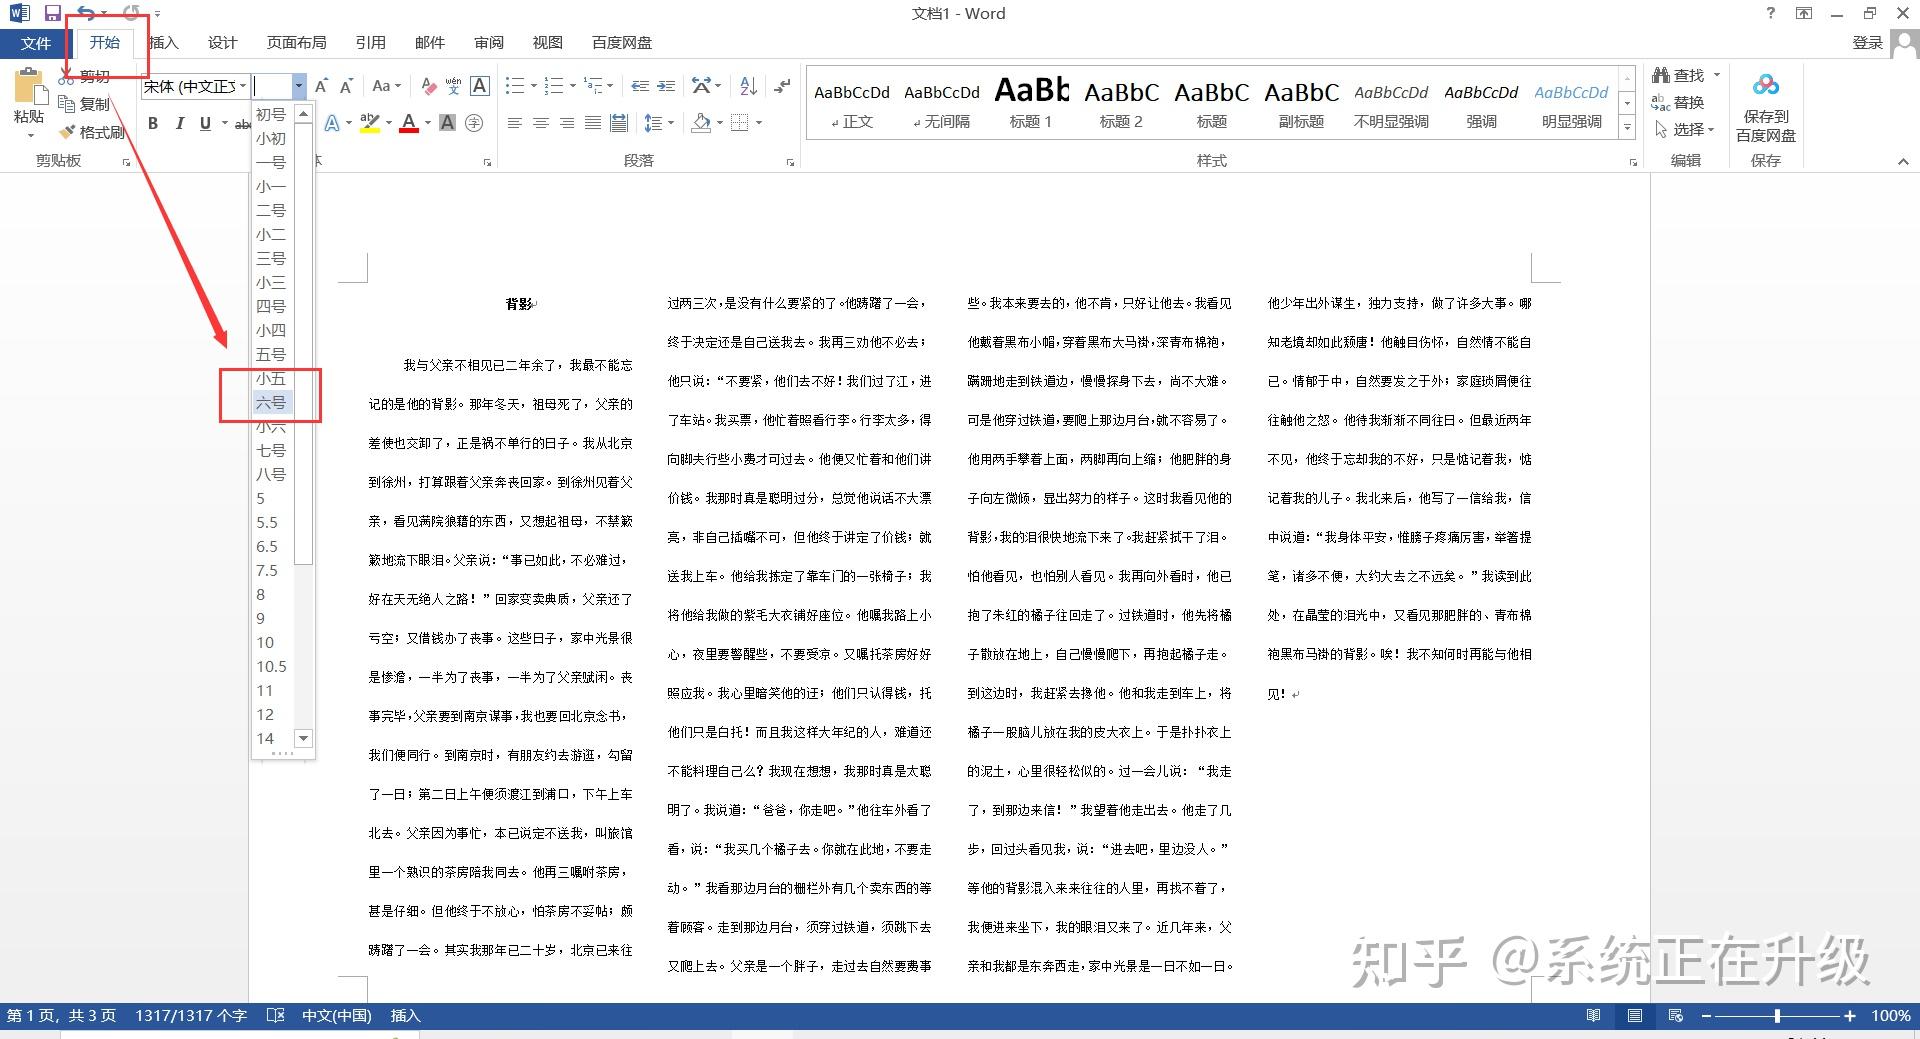The width and height of the screenshot is (1920, 1039).
Task: Apply the 标题 1 style
Action: click(1031, 103)
